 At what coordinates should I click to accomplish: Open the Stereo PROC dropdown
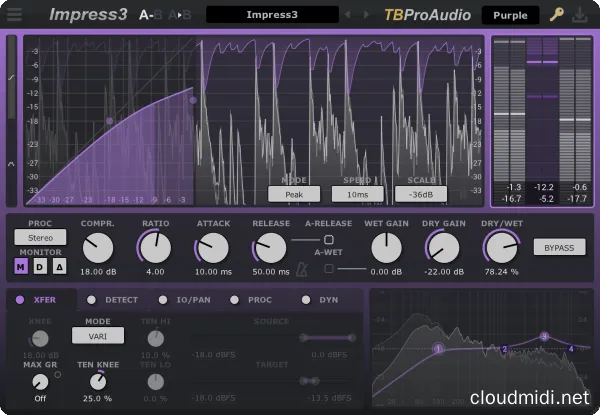tap(40, 237)
